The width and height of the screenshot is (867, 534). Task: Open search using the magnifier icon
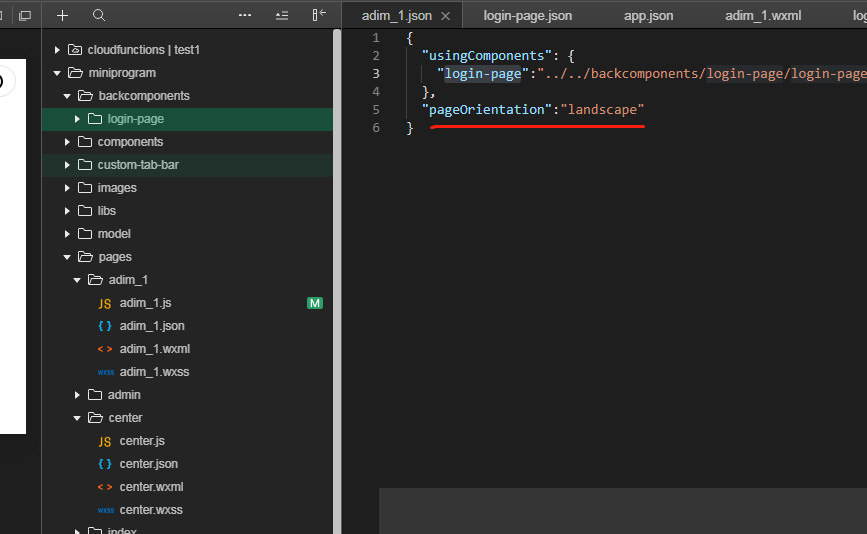98,16
